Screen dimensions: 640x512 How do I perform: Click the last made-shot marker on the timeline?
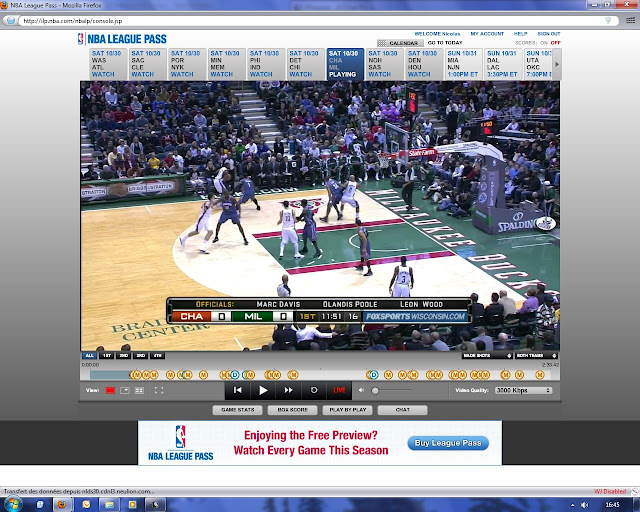tap(540, 375)
